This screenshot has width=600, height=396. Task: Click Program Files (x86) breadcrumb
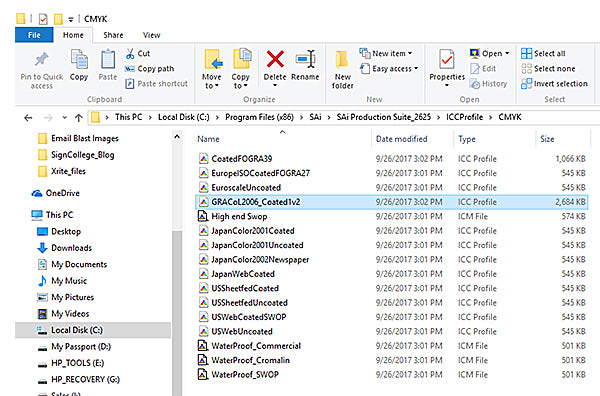tap(259, 117)
